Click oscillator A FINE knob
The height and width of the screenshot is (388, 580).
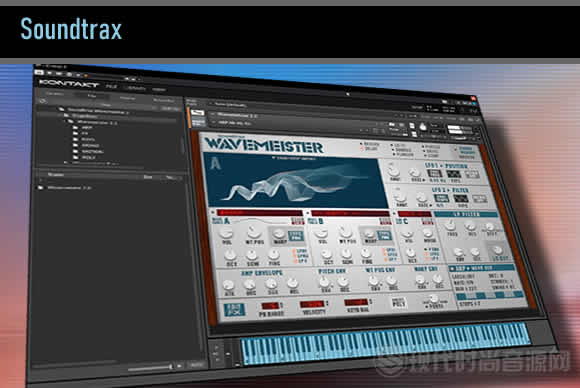273,255
